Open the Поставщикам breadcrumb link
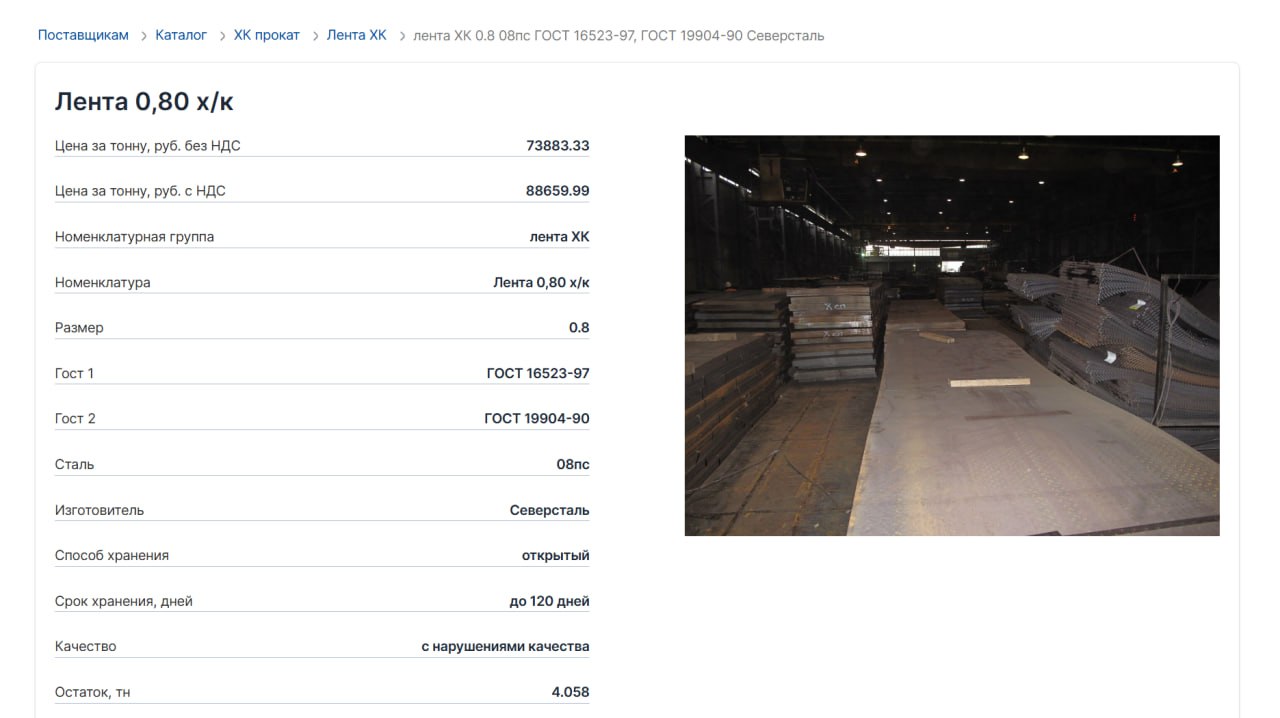The height and width of the screenshot is (718, 1280). click(x=83, y=35)
